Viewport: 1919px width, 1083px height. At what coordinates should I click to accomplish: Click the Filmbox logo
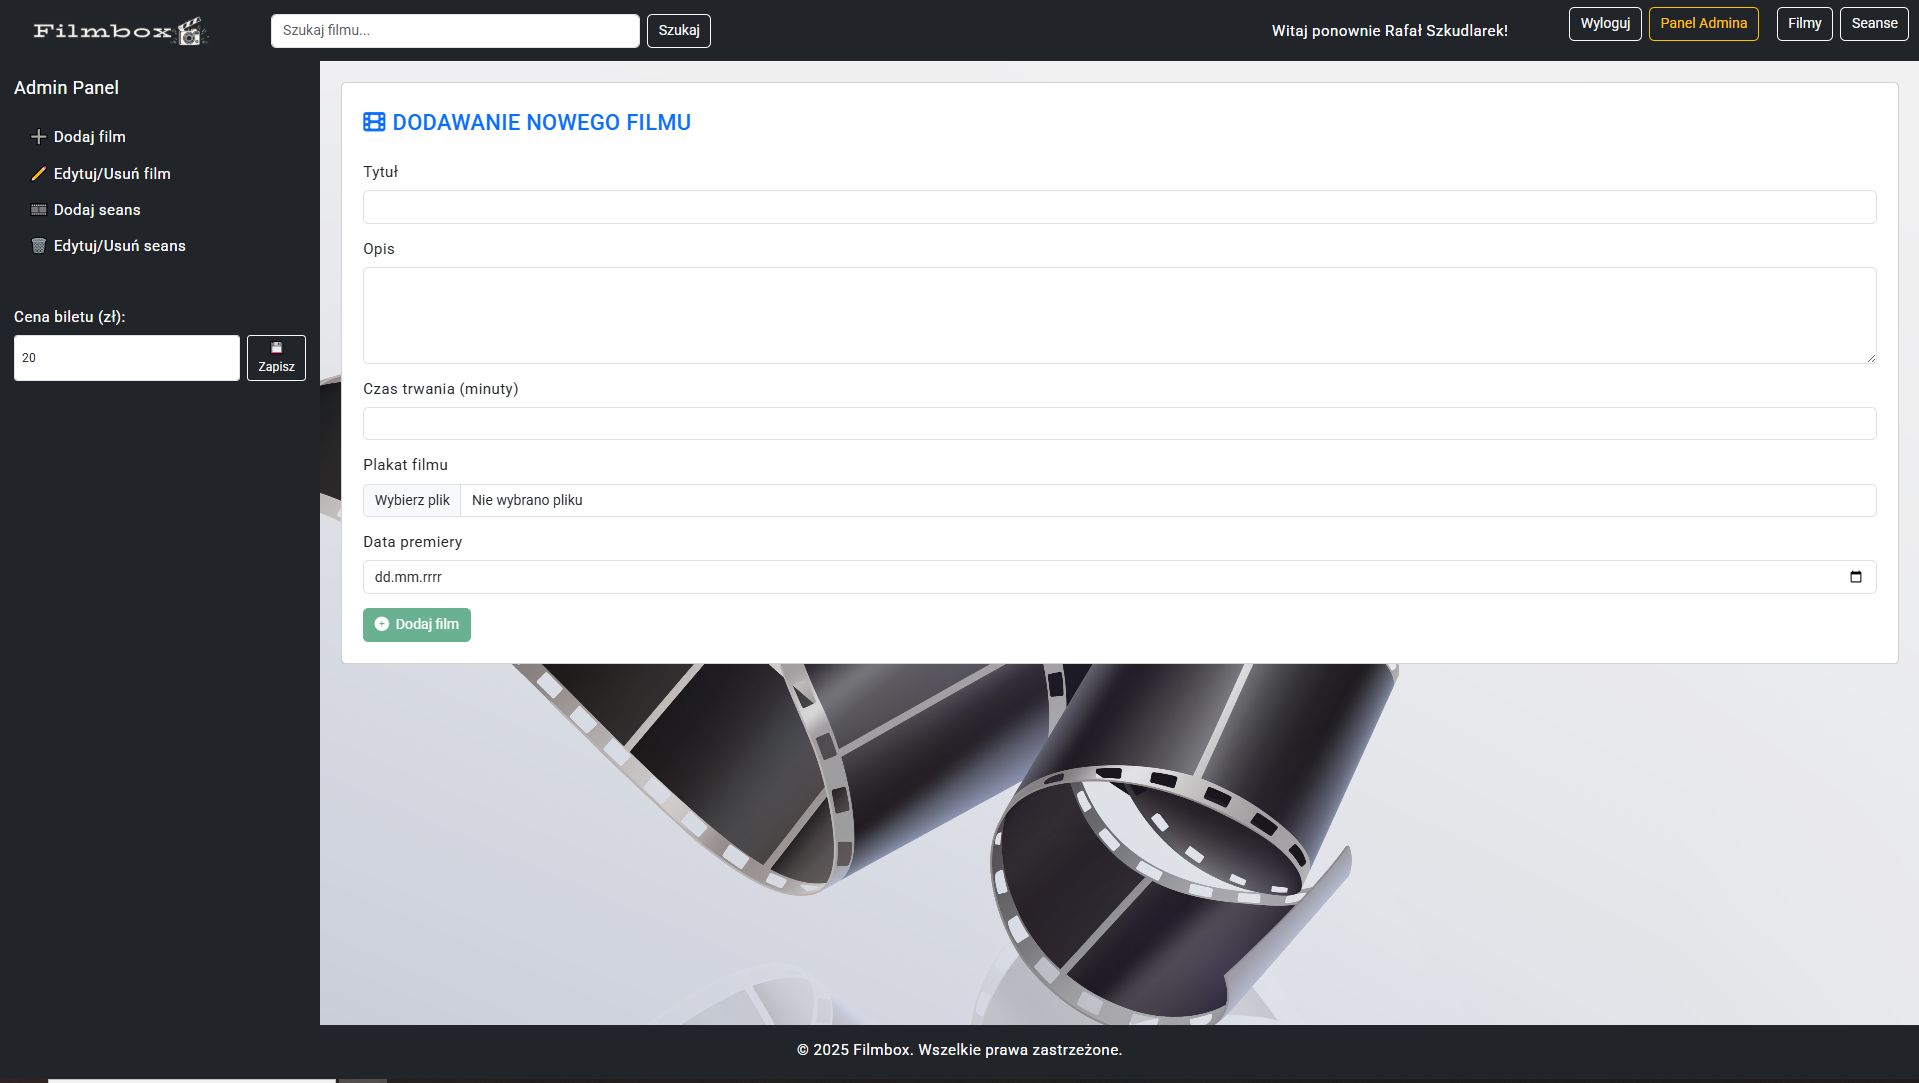[120, 31]
